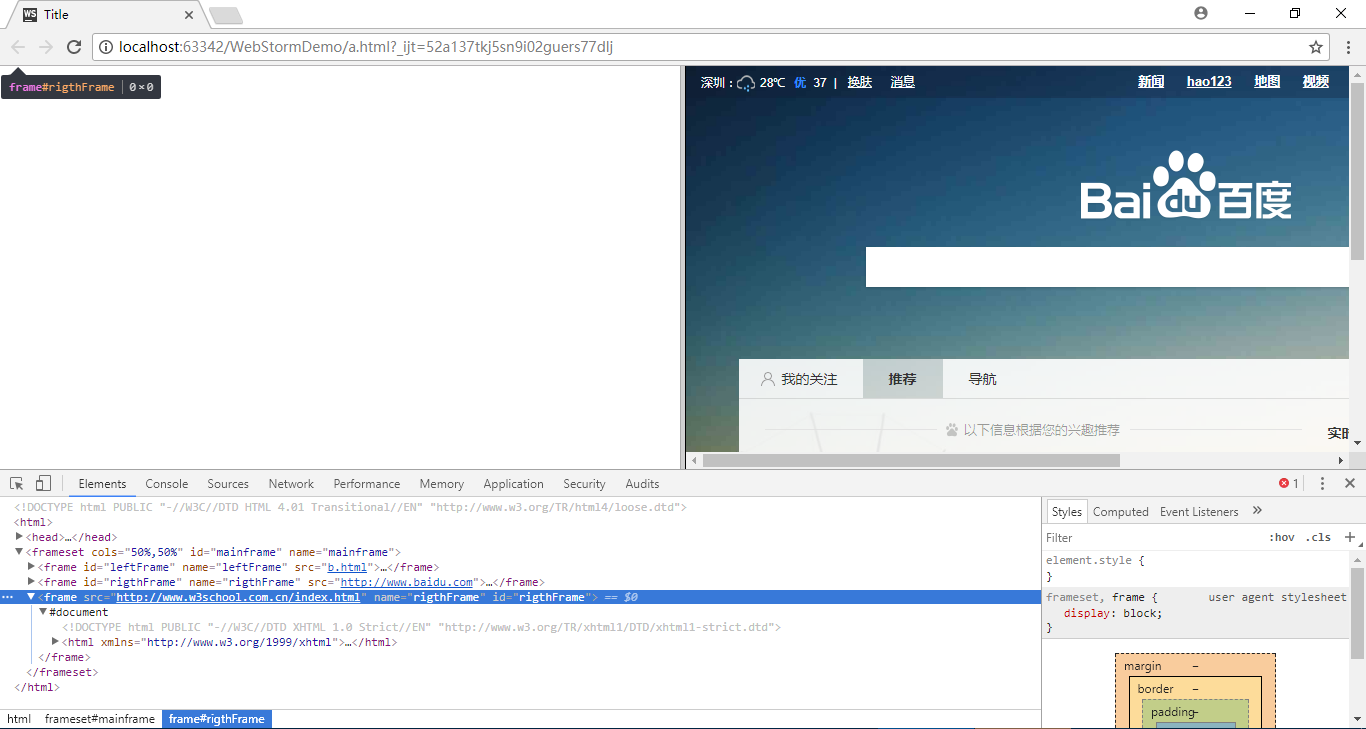Open a new browser tab
The width and height of the screenshot is (1366, 729).
226,15
